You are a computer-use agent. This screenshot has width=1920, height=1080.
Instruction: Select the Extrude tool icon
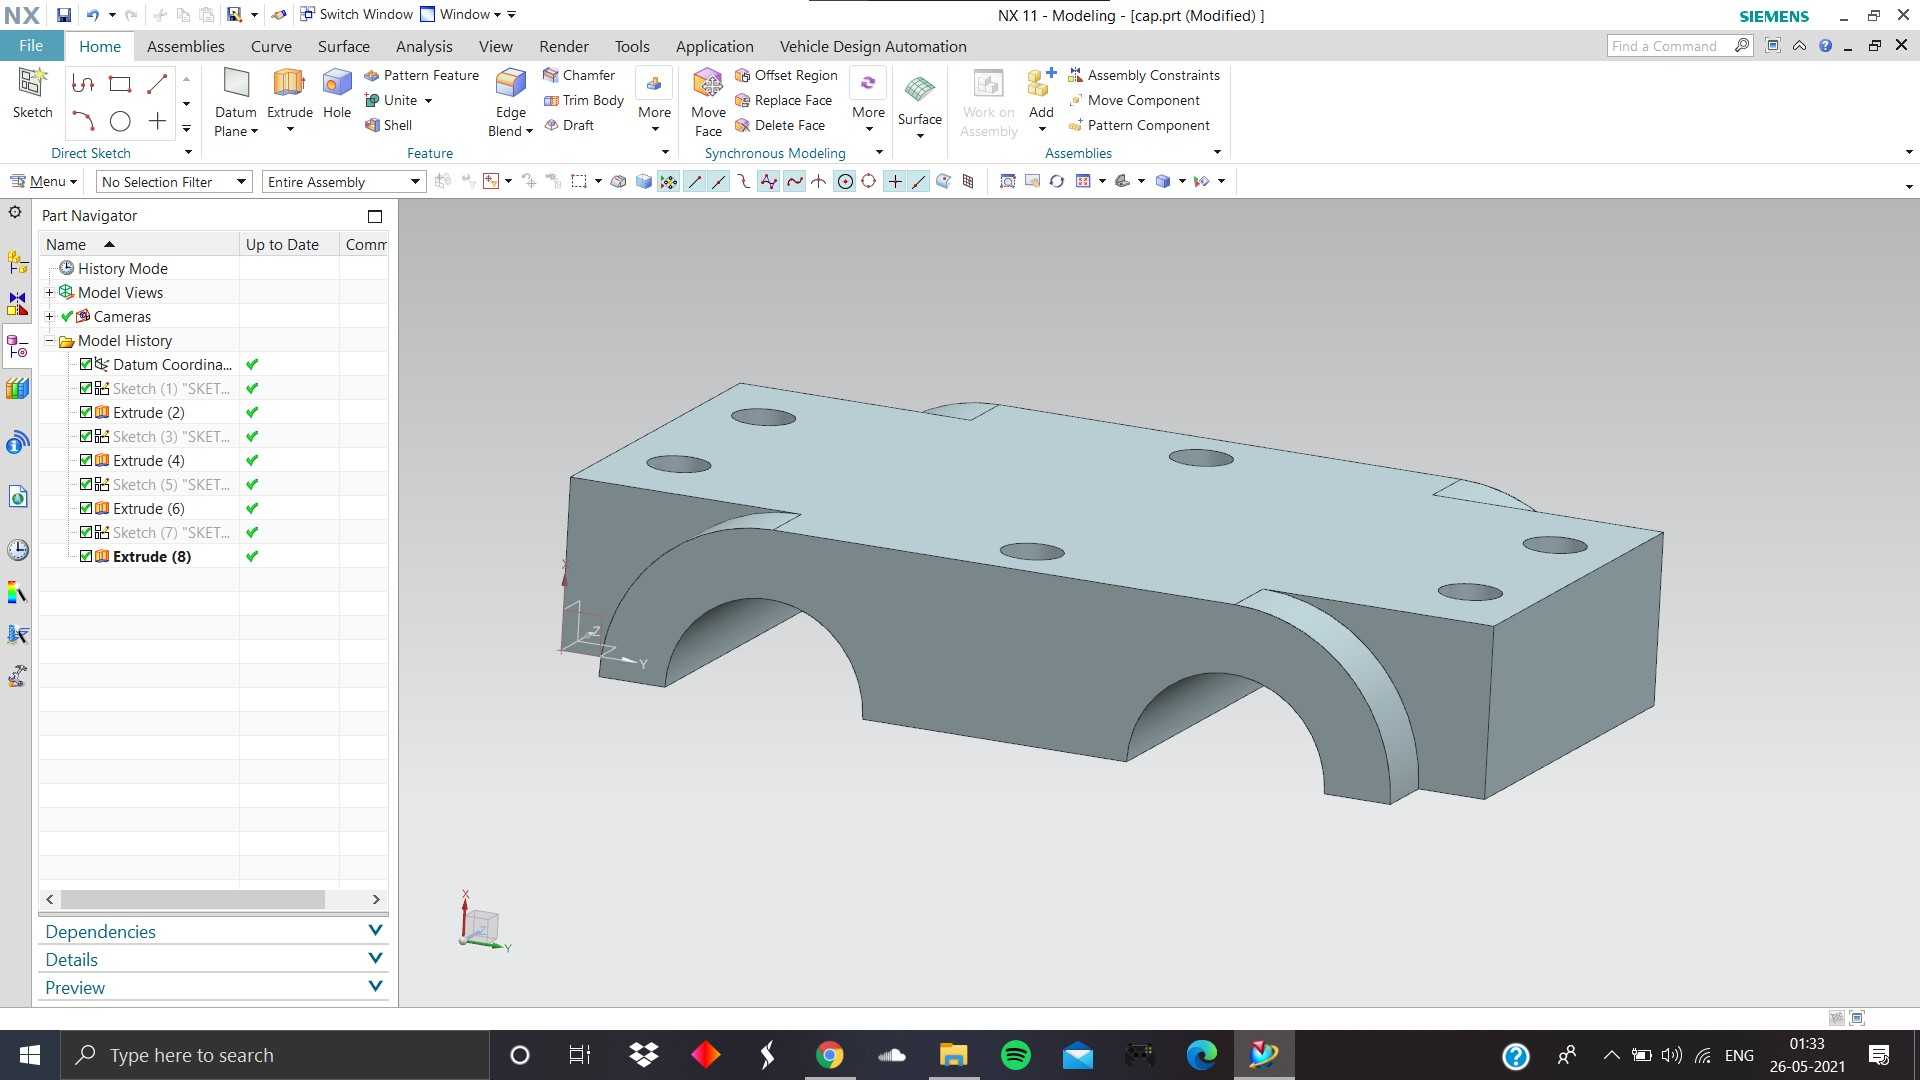coord(289,84)
